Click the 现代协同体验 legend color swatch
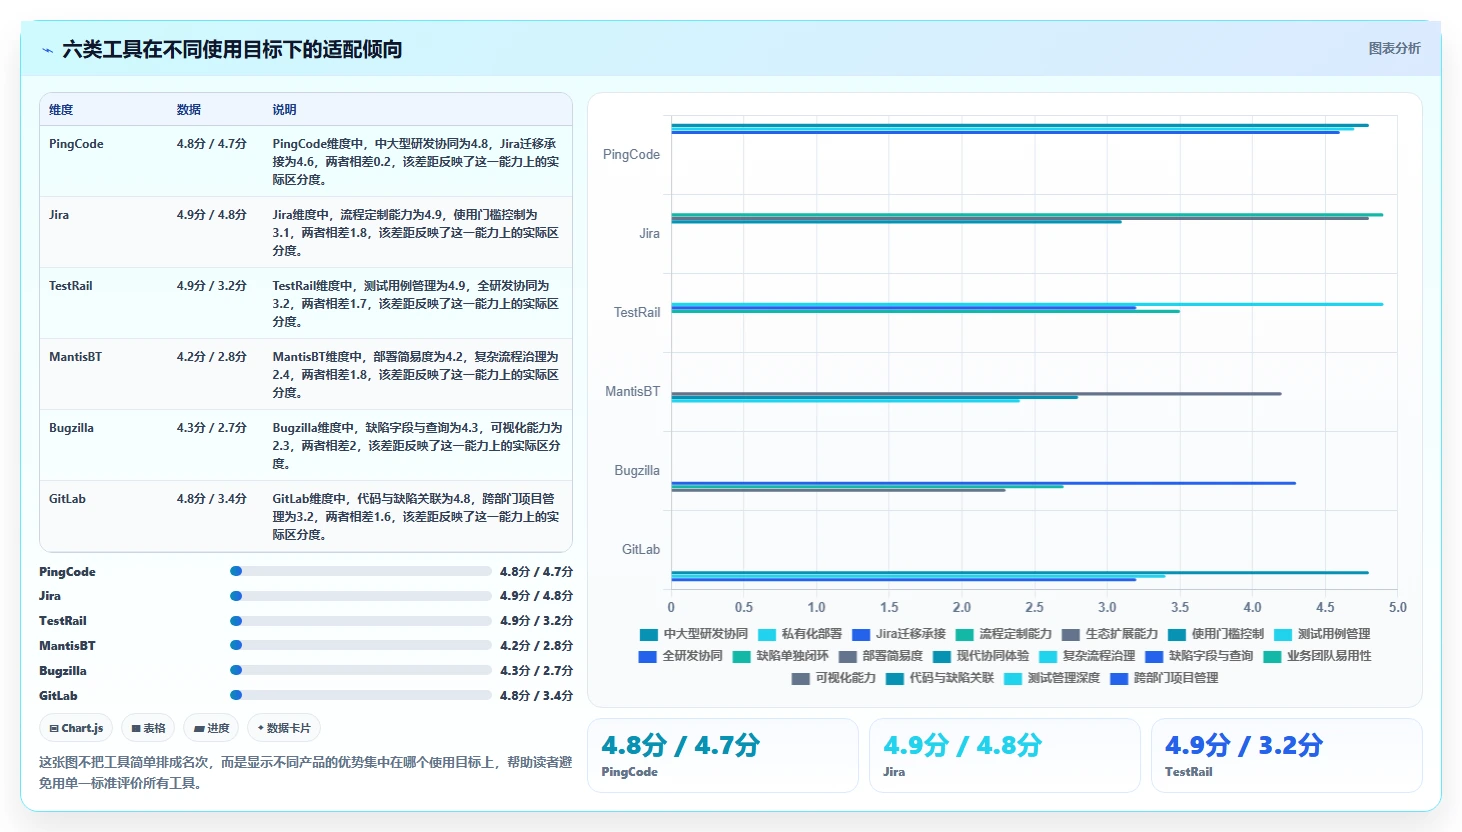Screen dimensions: 1462x832 click(x=942, y=656)
